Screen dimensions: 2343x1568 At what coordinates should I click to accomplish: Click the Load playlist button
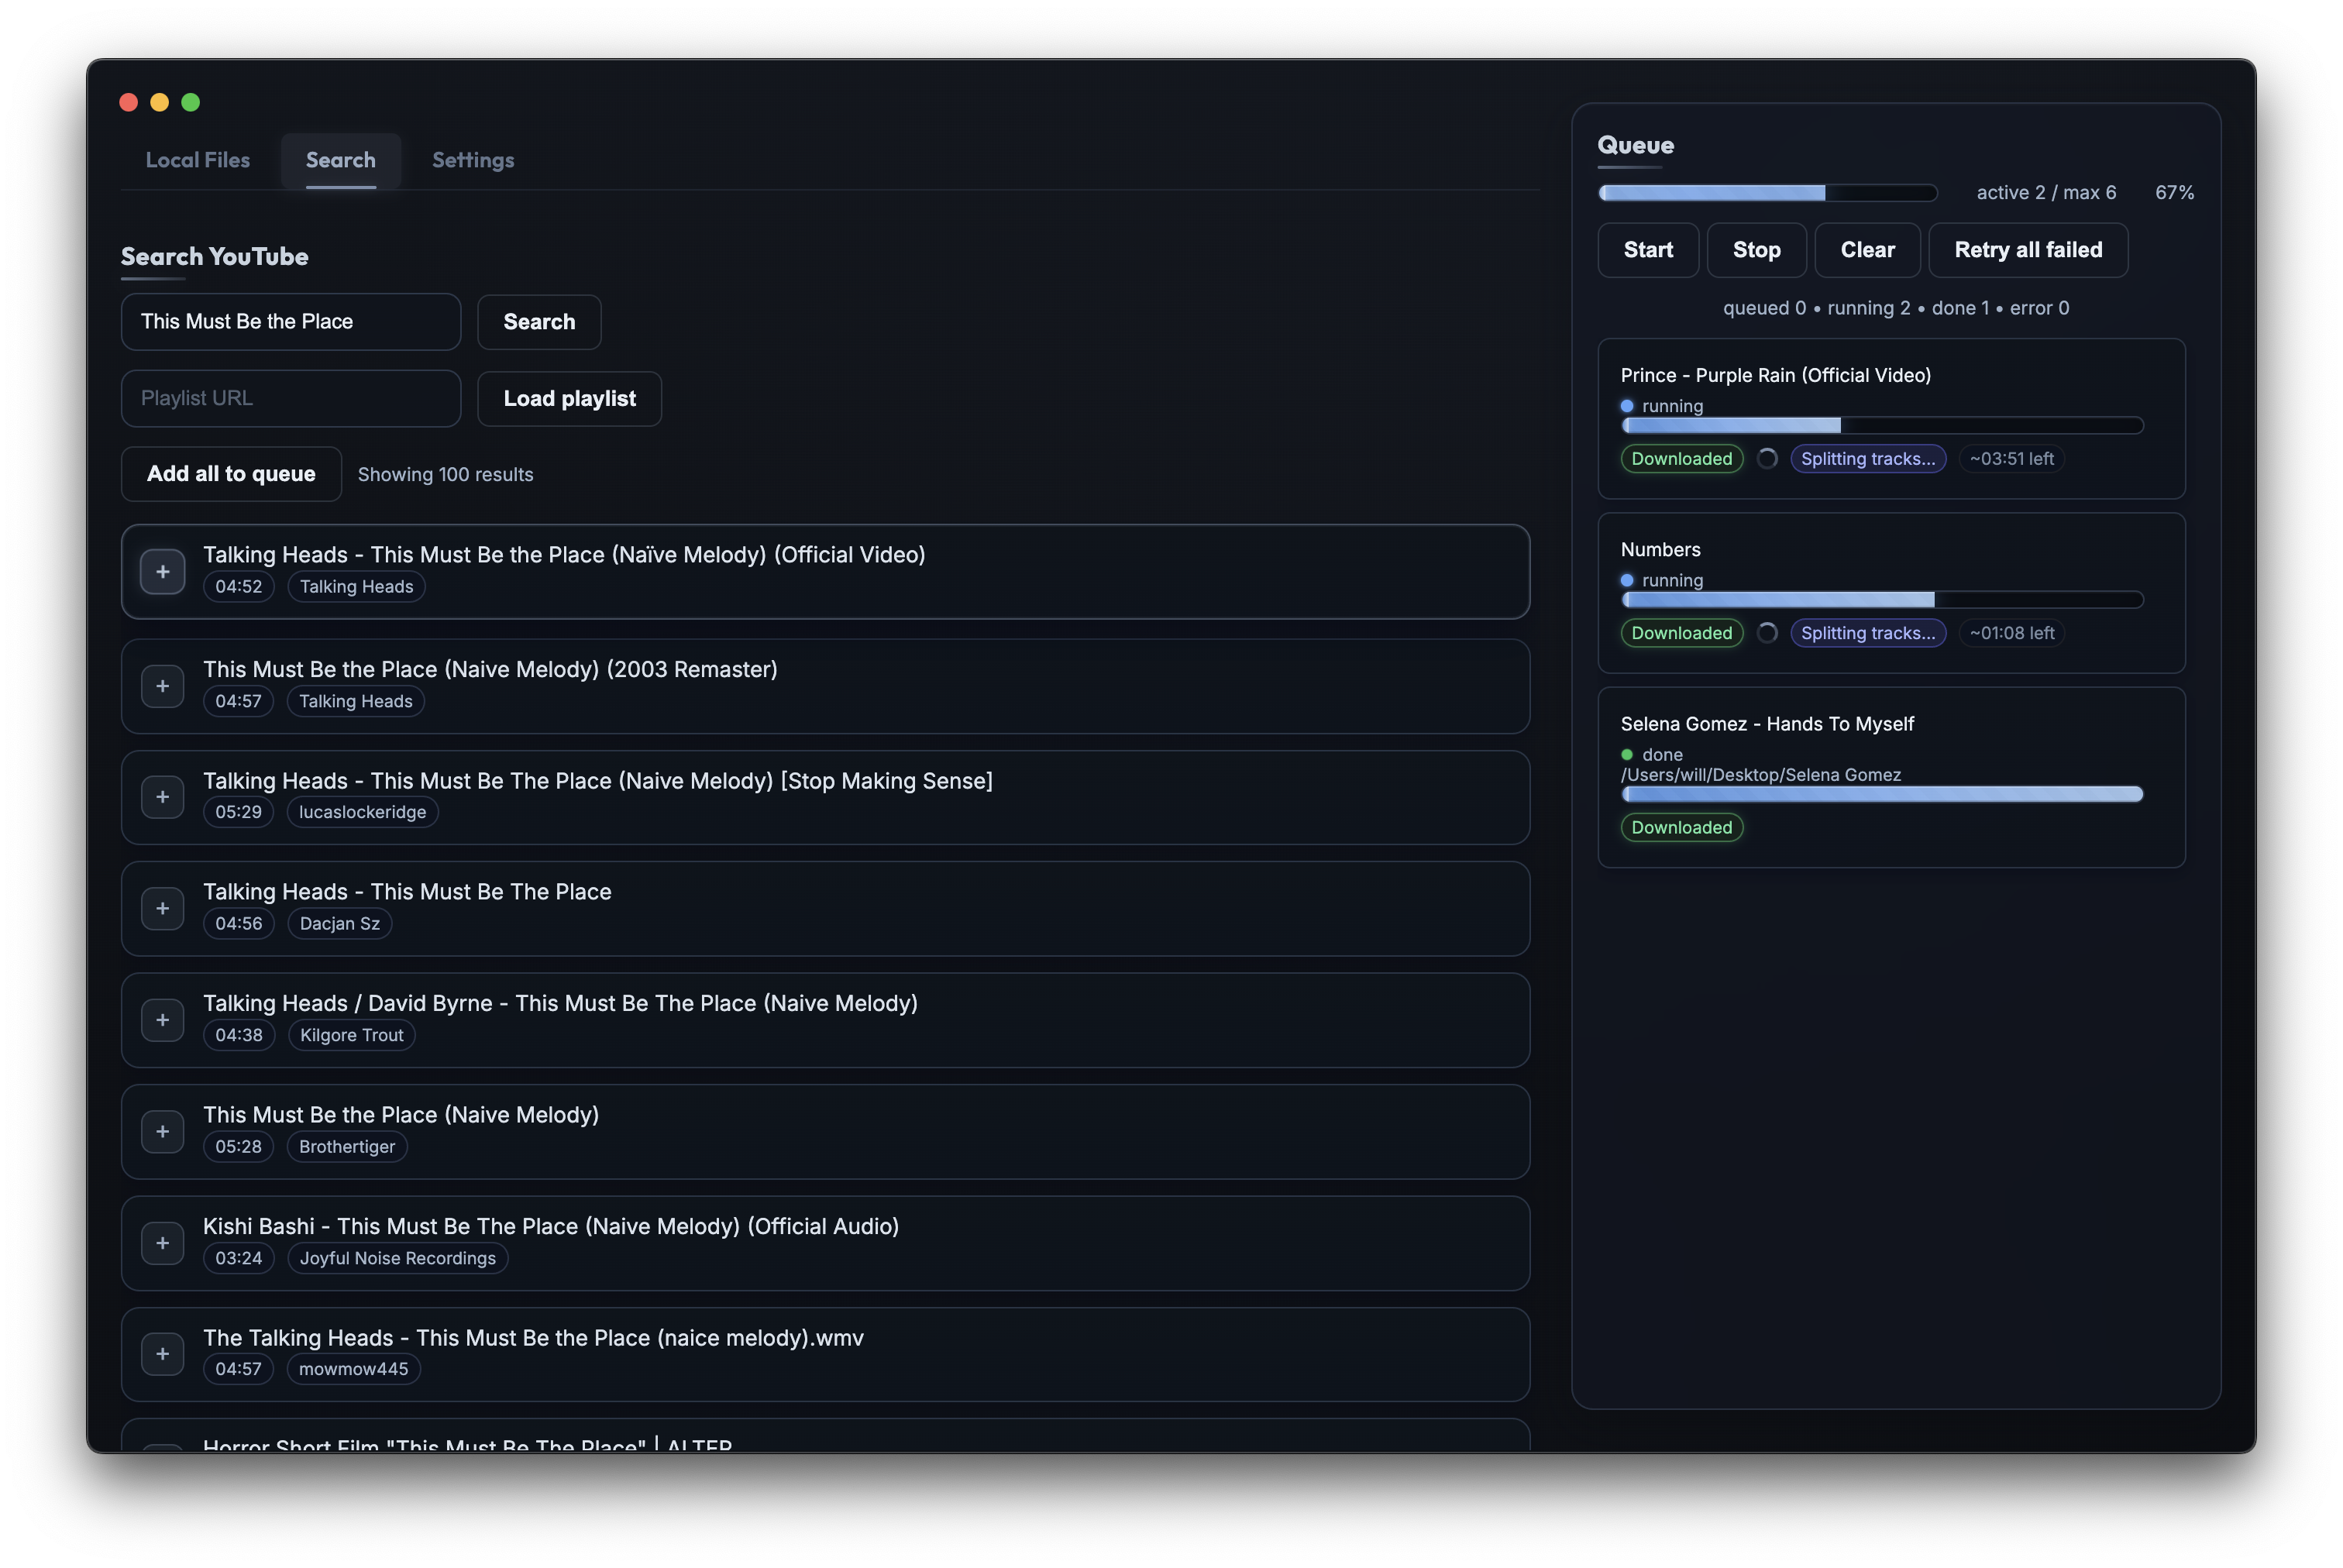(569, 398)
